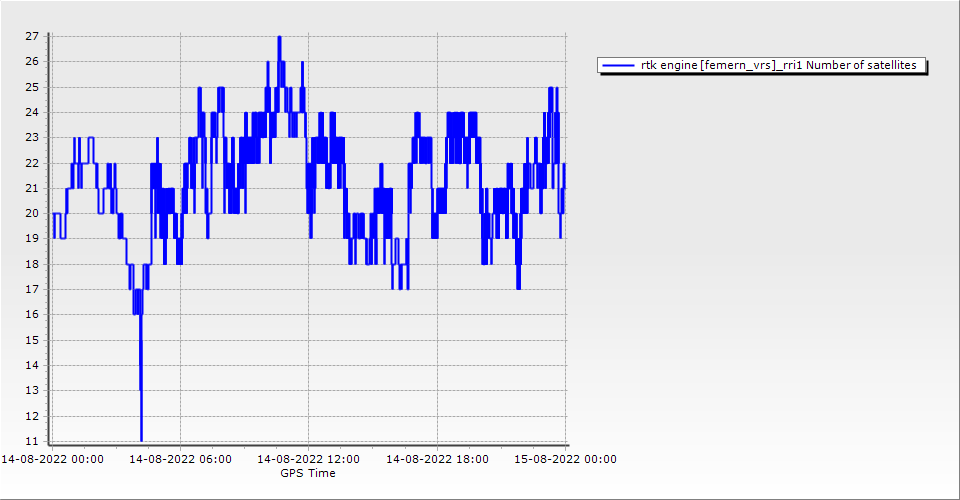Click the y-axis tick label 14
This screenshot has height=500, width=960.
pos(32,365)
